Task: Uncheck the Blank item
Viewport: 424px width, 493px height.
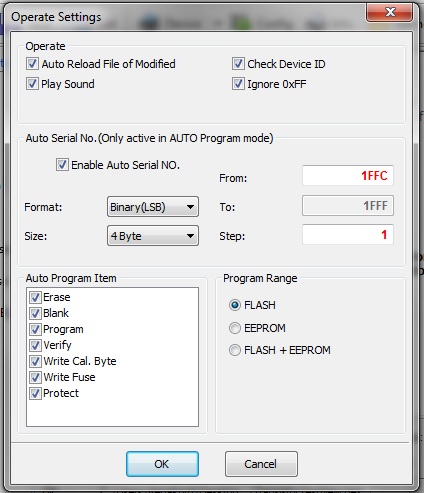Action: [35, 313]
